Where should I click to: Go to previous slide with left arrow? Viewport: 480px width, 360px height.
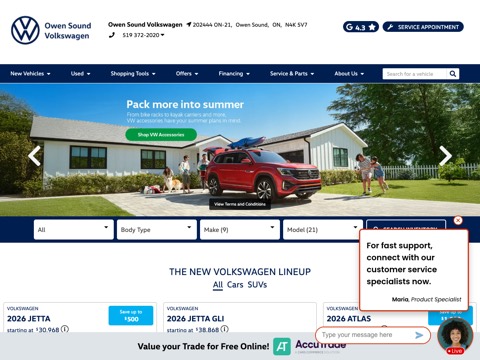34,156
